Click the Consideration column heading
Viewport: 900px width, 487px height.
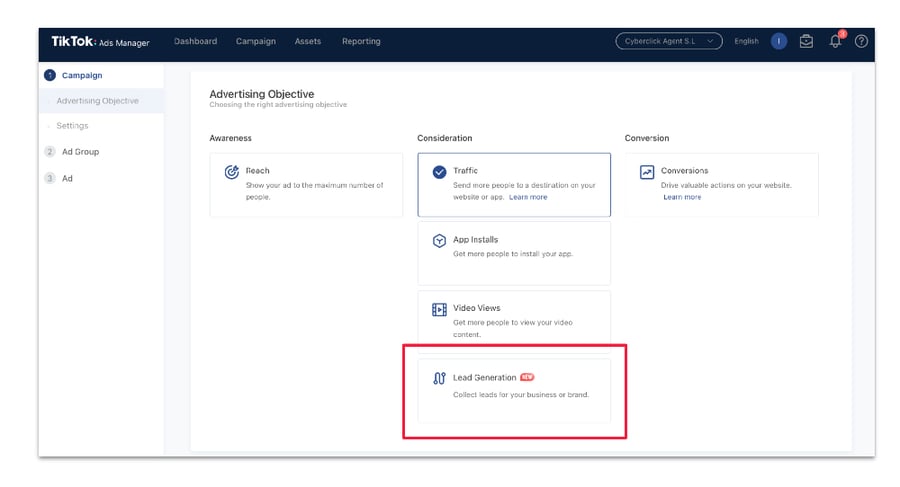point(444,138)
